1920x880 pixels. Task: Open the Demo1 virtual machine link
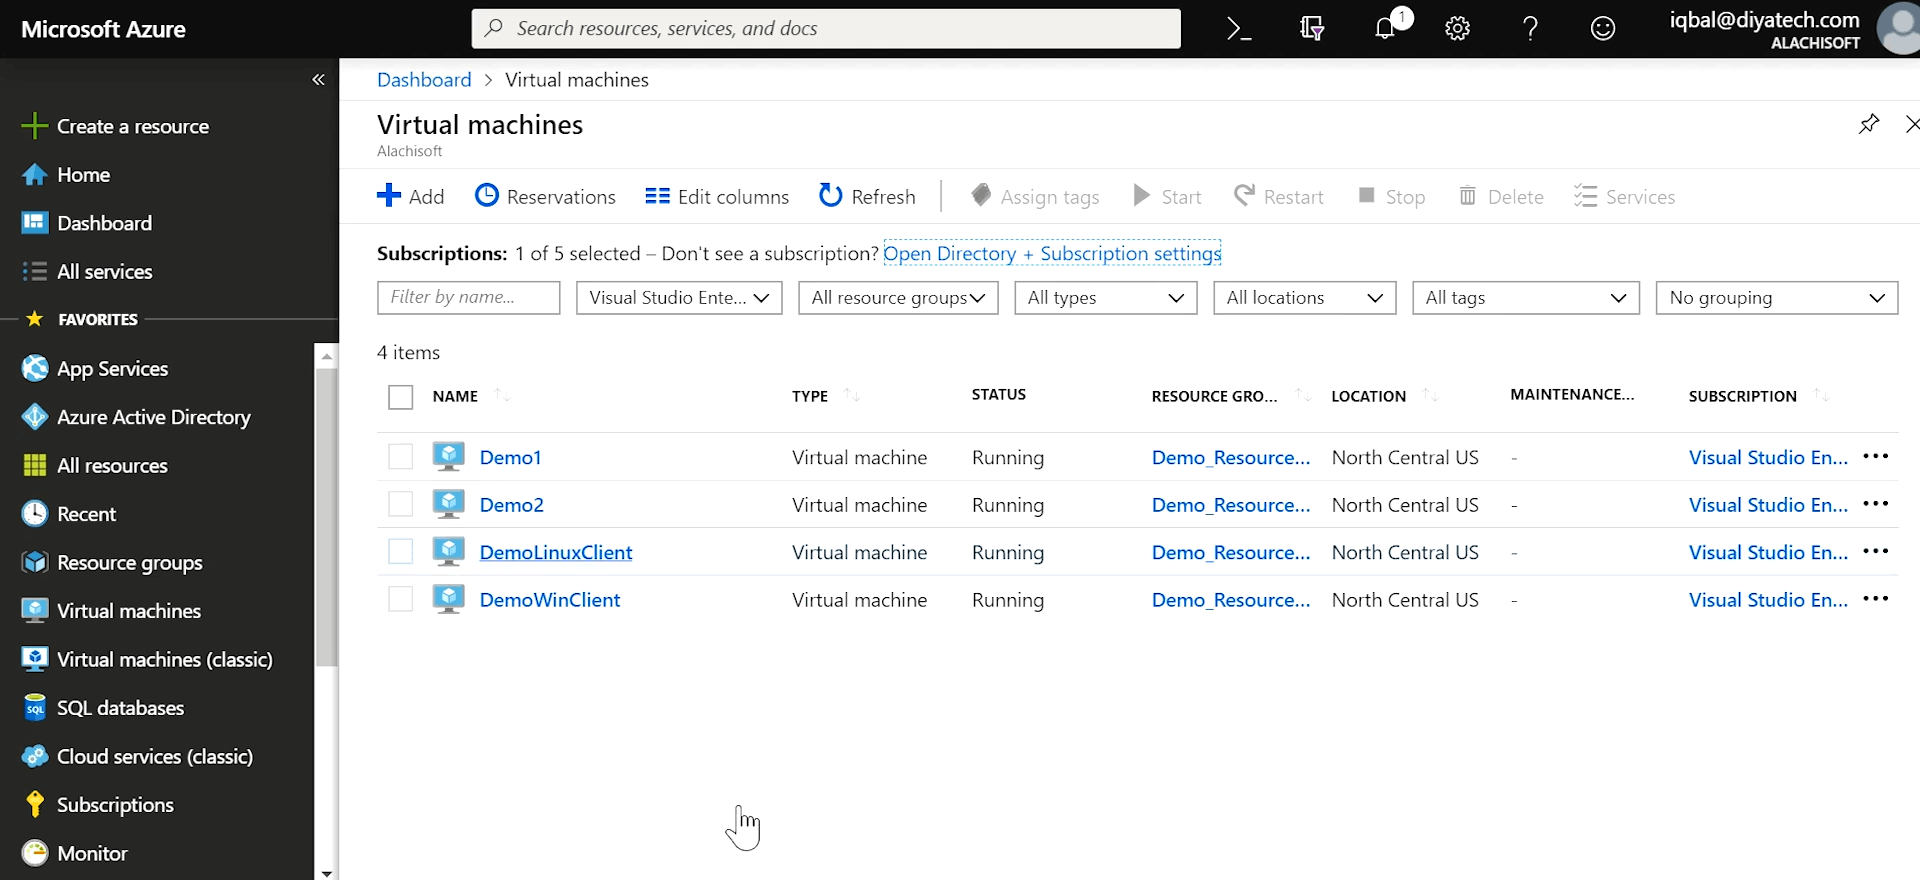tap(510, 457)
